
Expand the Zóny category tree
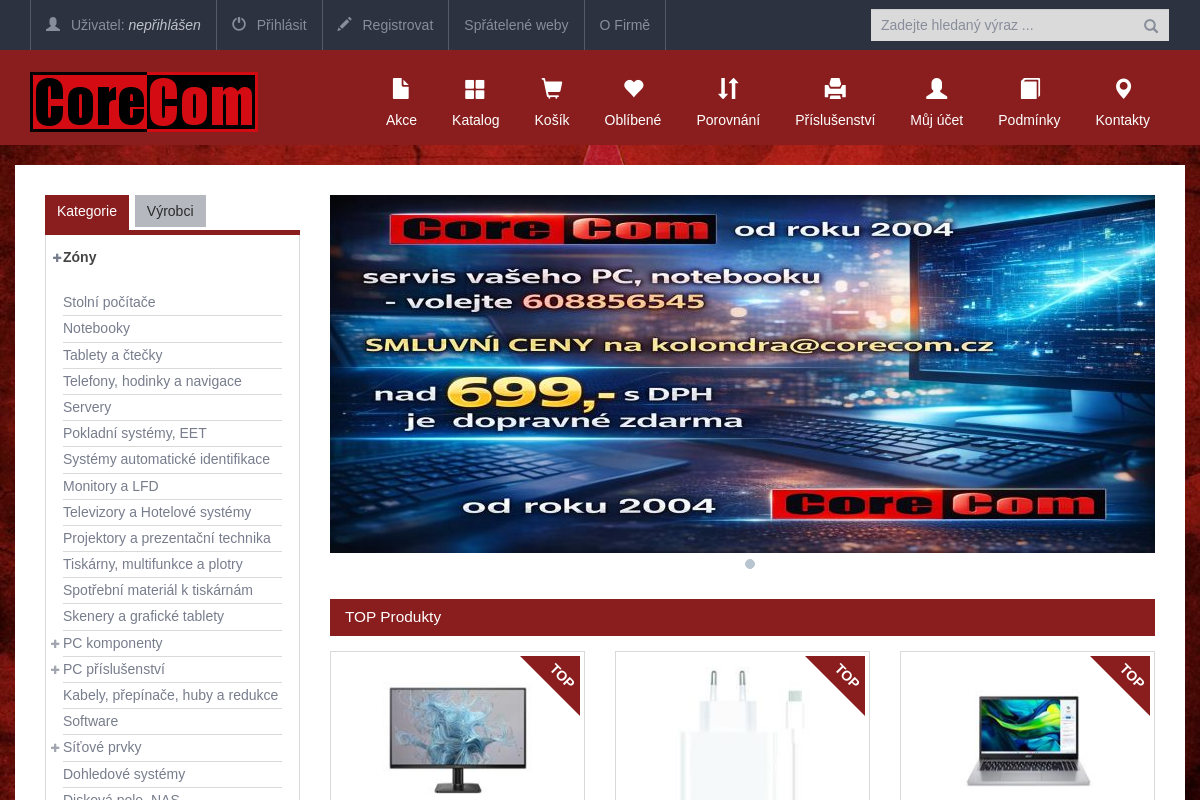56,258
